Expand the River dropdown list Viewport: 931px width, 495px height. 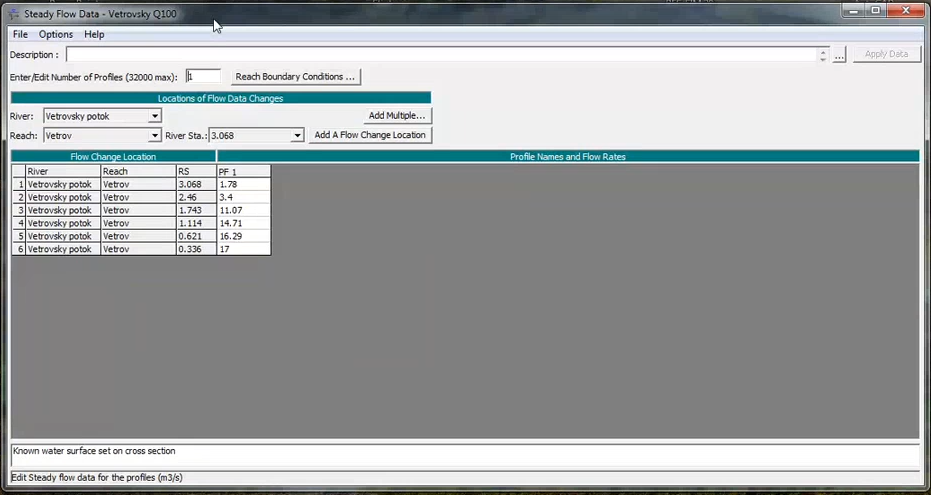pos(154,116)
